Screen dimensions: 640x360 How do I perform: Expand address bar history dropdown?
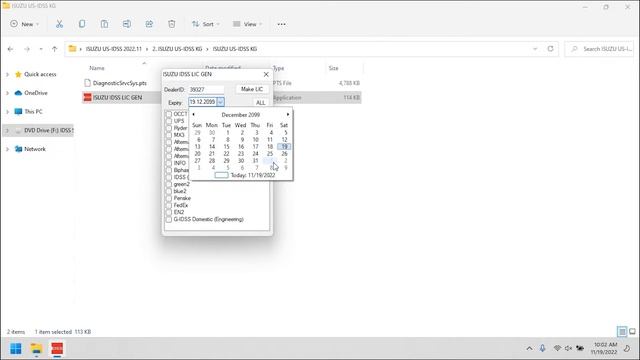click(535, 49)
